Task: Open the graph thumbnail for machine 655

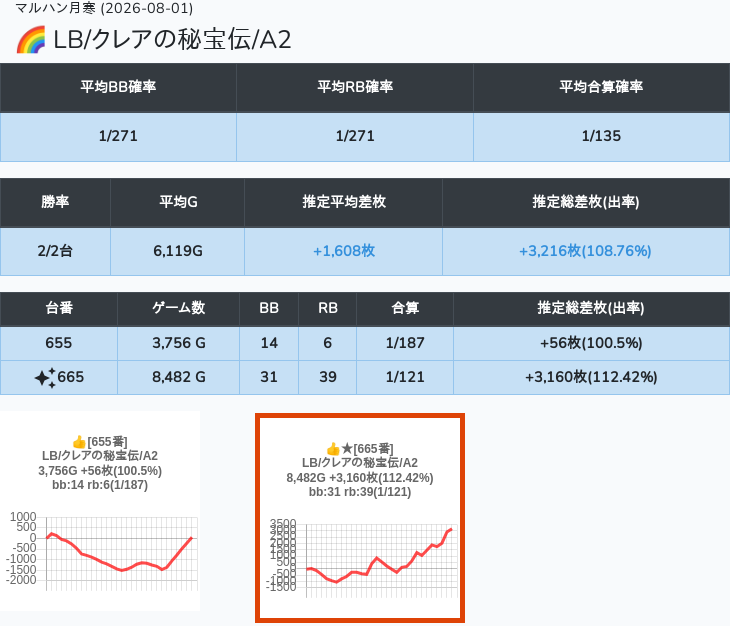Action: 100,511
